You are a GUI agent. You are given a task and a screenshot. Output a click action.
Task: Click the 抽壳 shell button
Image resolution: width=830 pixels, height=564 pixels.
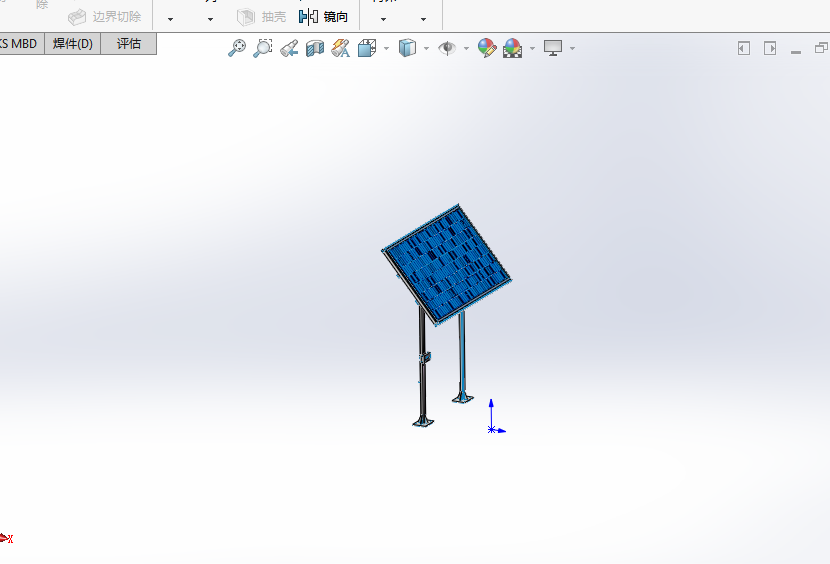click(x=261, y=17)
